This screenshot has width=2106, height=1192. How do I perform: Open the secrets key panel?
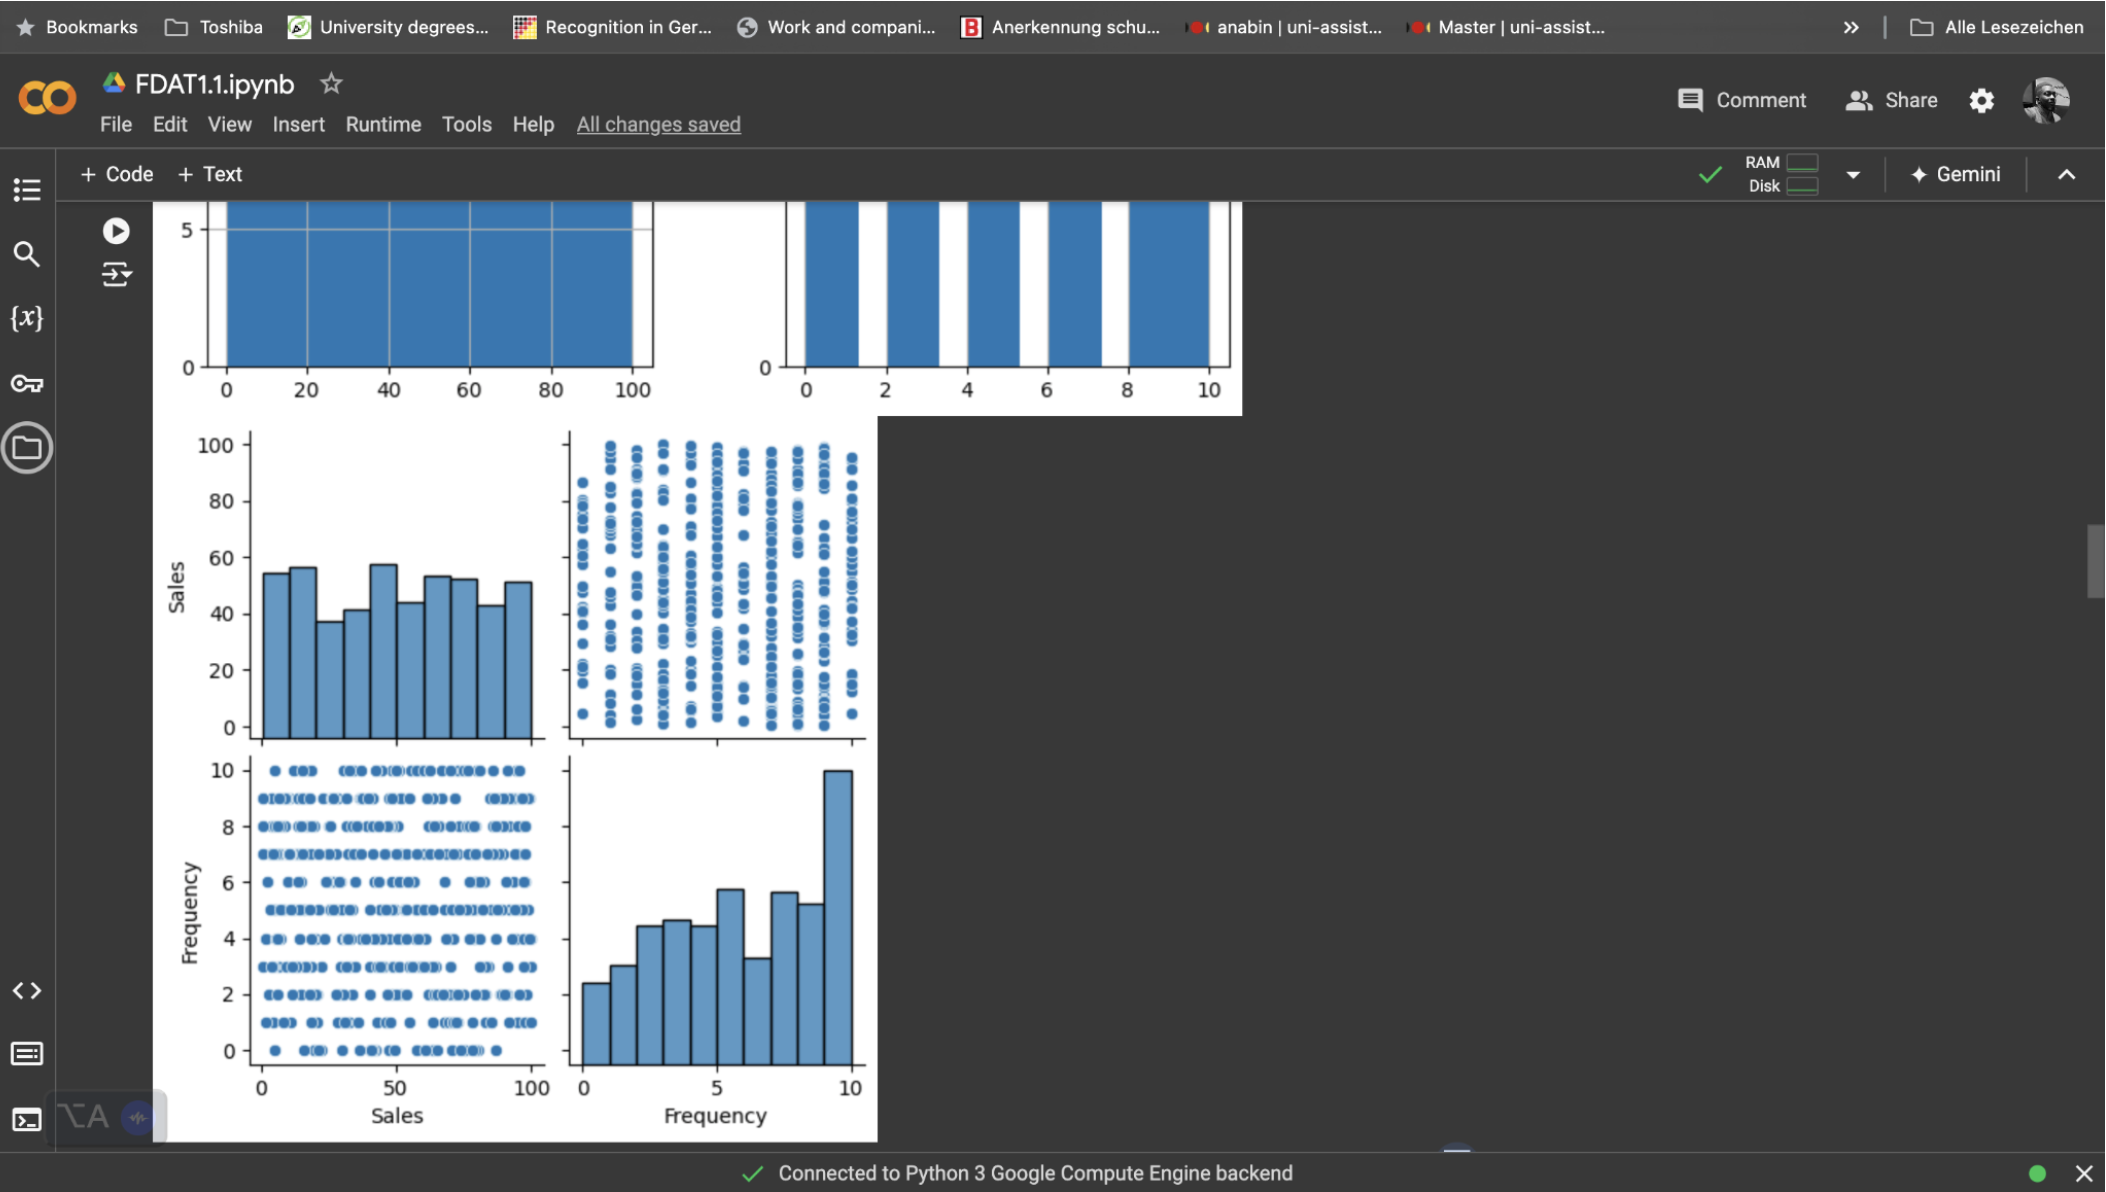click(x=27, y=384)
